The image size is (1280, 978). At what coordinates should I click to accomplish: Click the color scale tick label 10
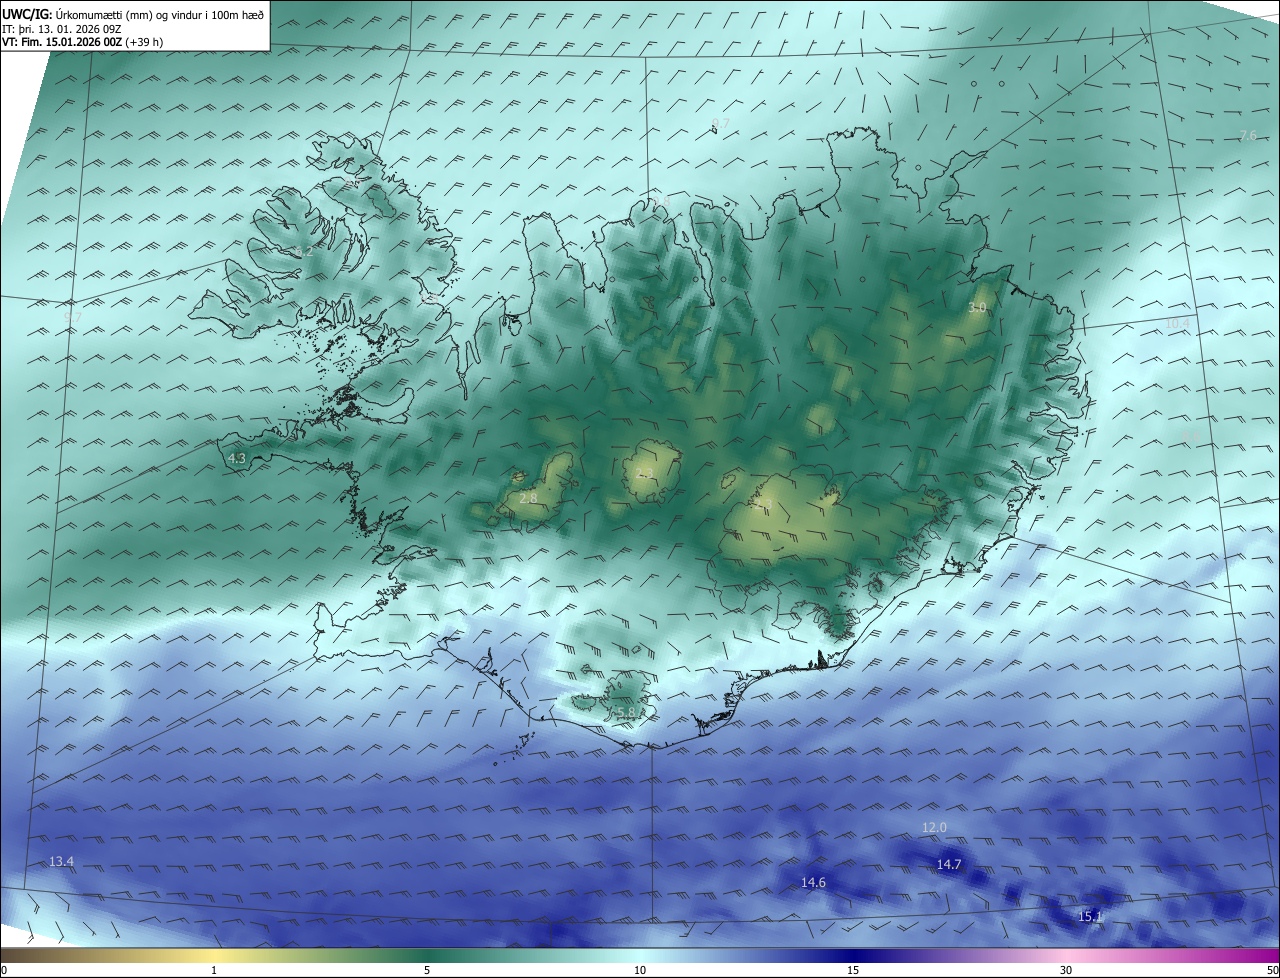[x=640, y=970]
